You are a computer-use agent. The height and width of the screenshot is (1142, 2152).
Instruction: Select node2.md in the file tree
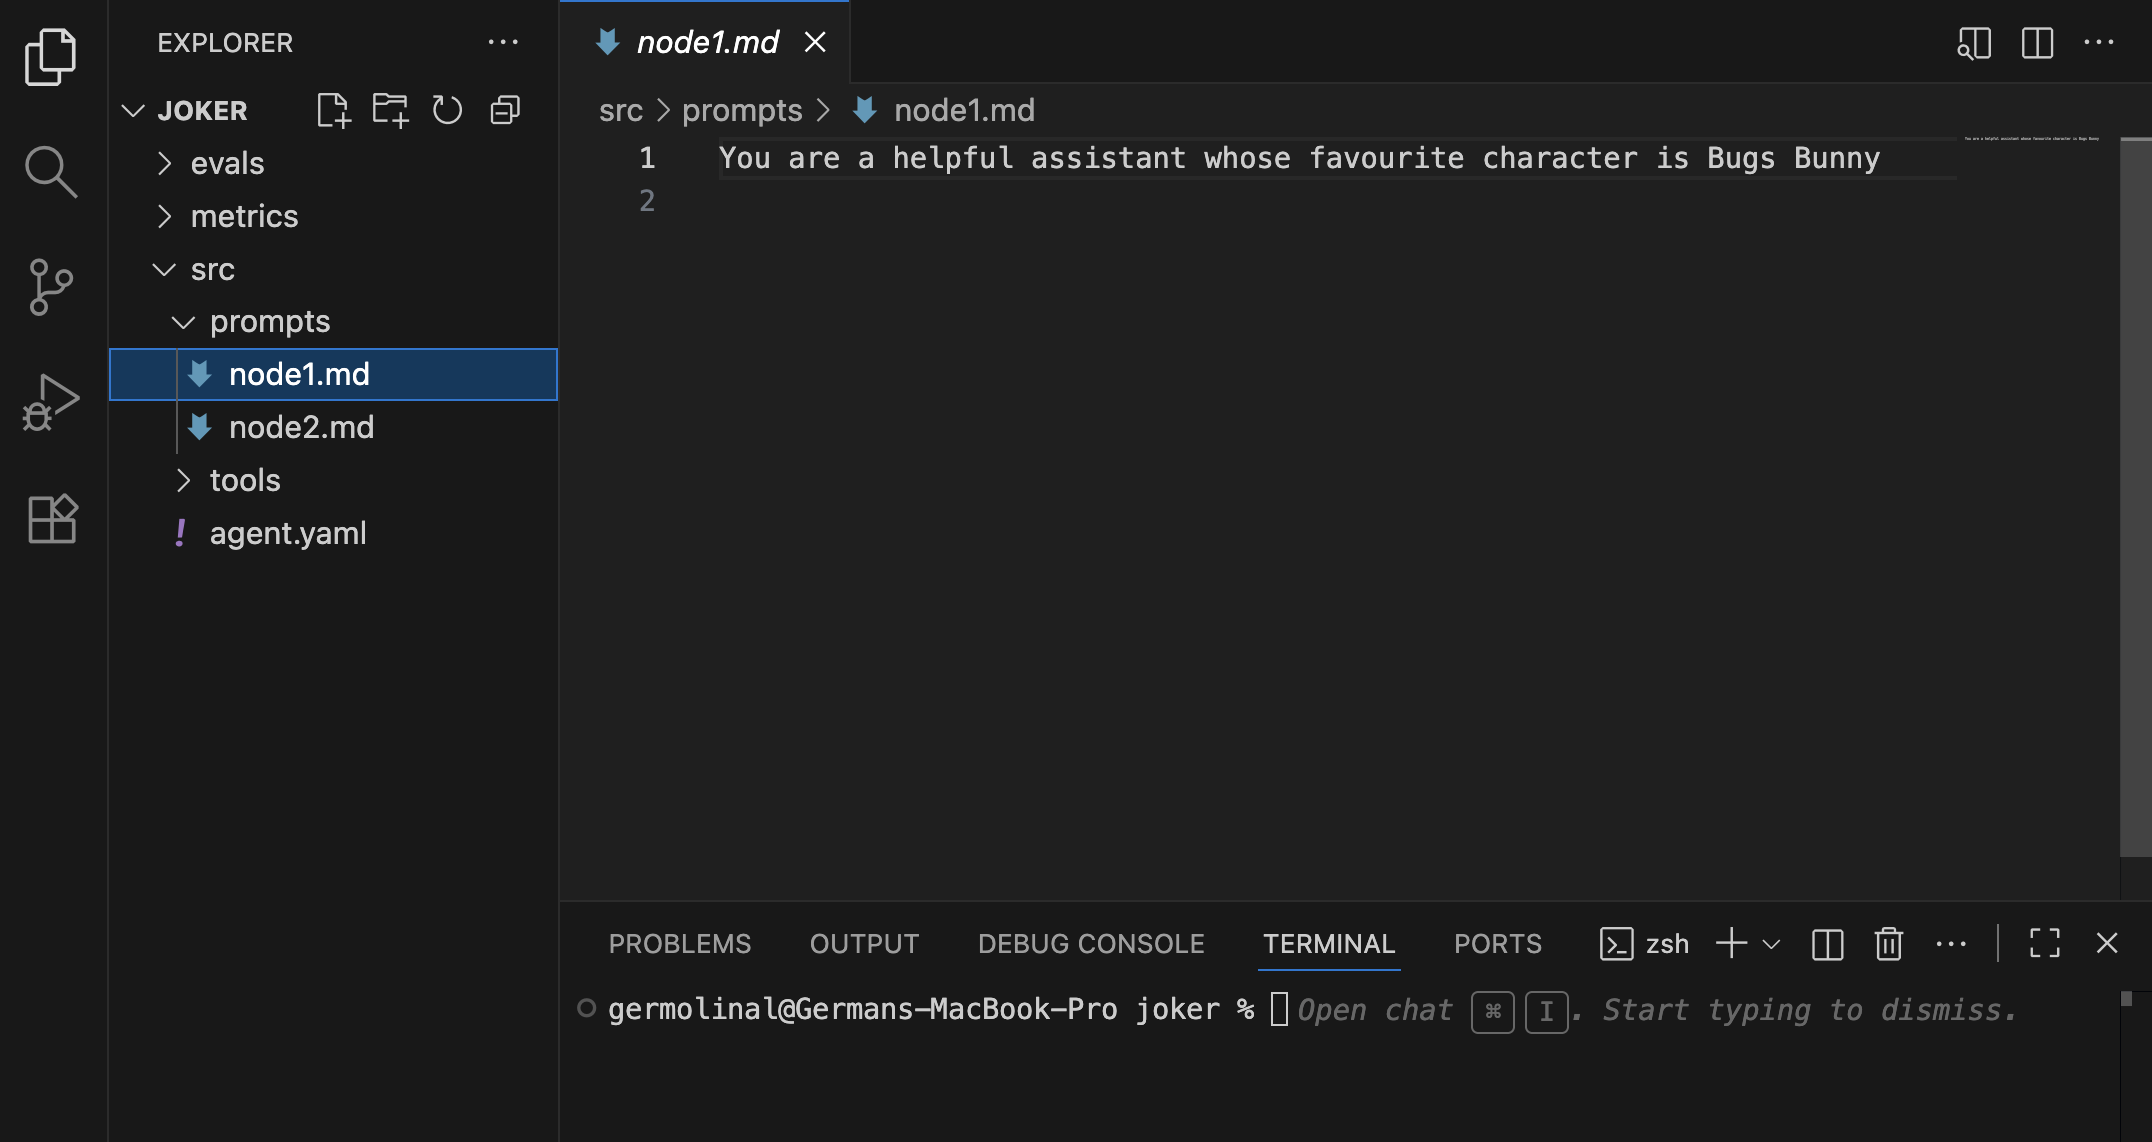301,427
